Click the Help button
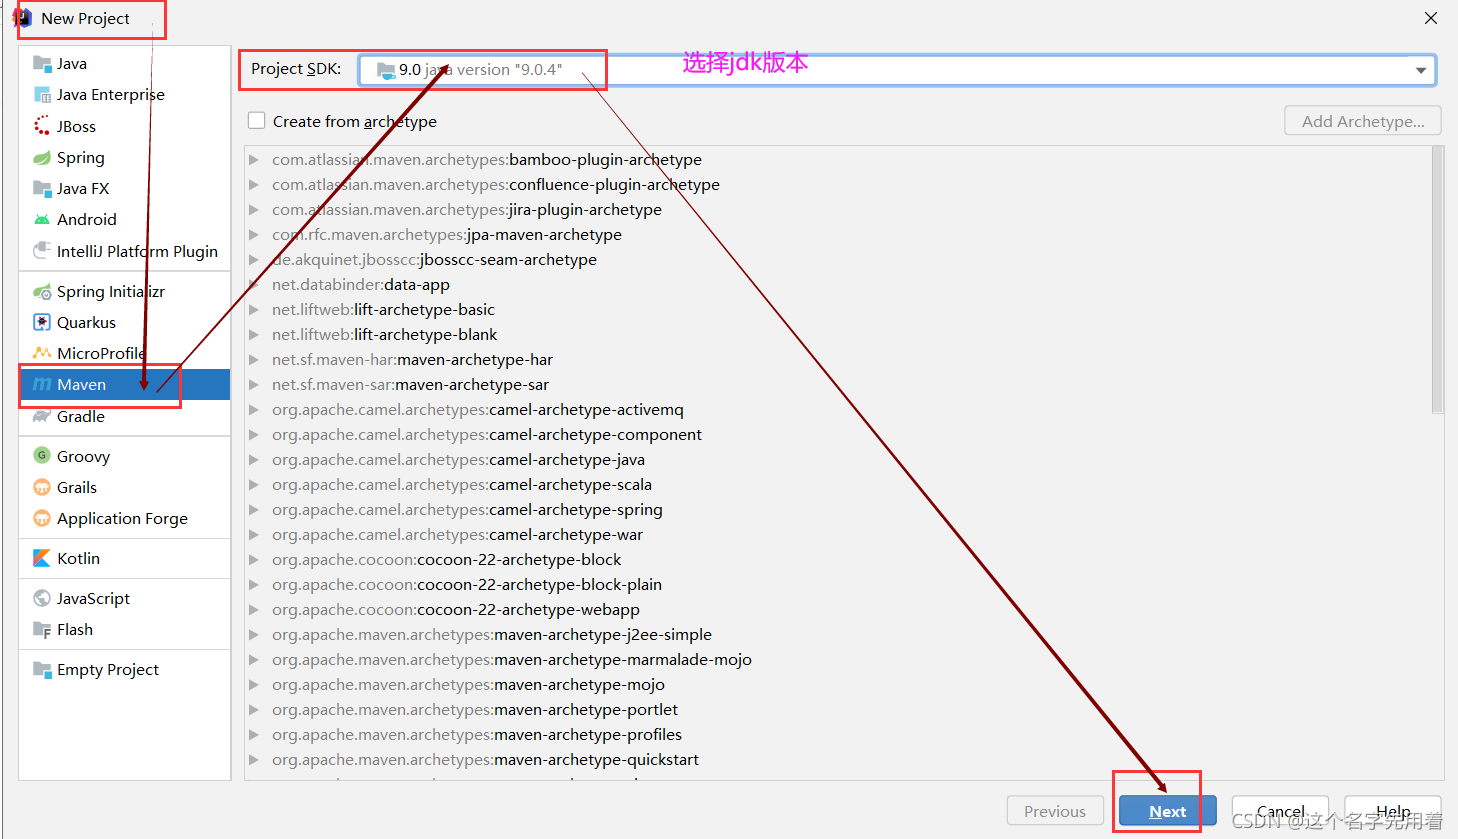 (1392, 811)
